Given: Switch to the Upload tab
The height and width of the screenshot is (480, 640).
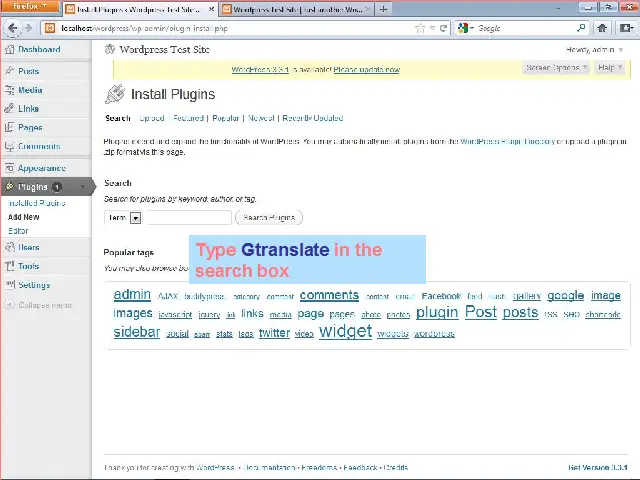Looking at the screenshot, I should coord(151,118).
